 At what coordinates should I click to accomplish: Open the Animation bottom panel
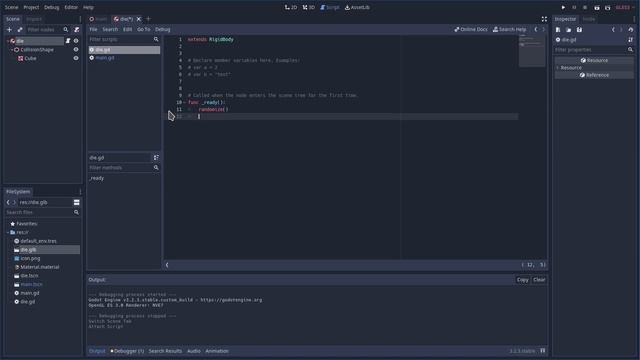pyautogui.click(x=217, y=351)
